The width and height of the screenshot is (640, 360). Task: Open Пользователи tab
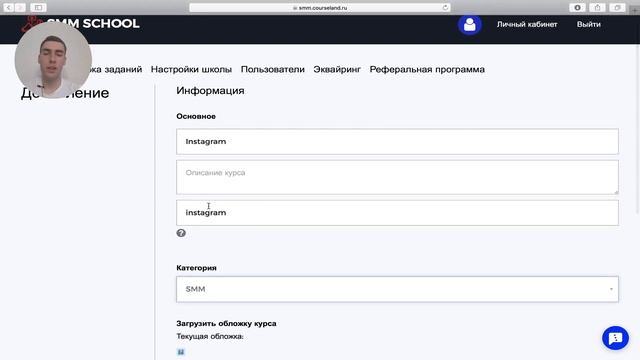tap(273, 69)
